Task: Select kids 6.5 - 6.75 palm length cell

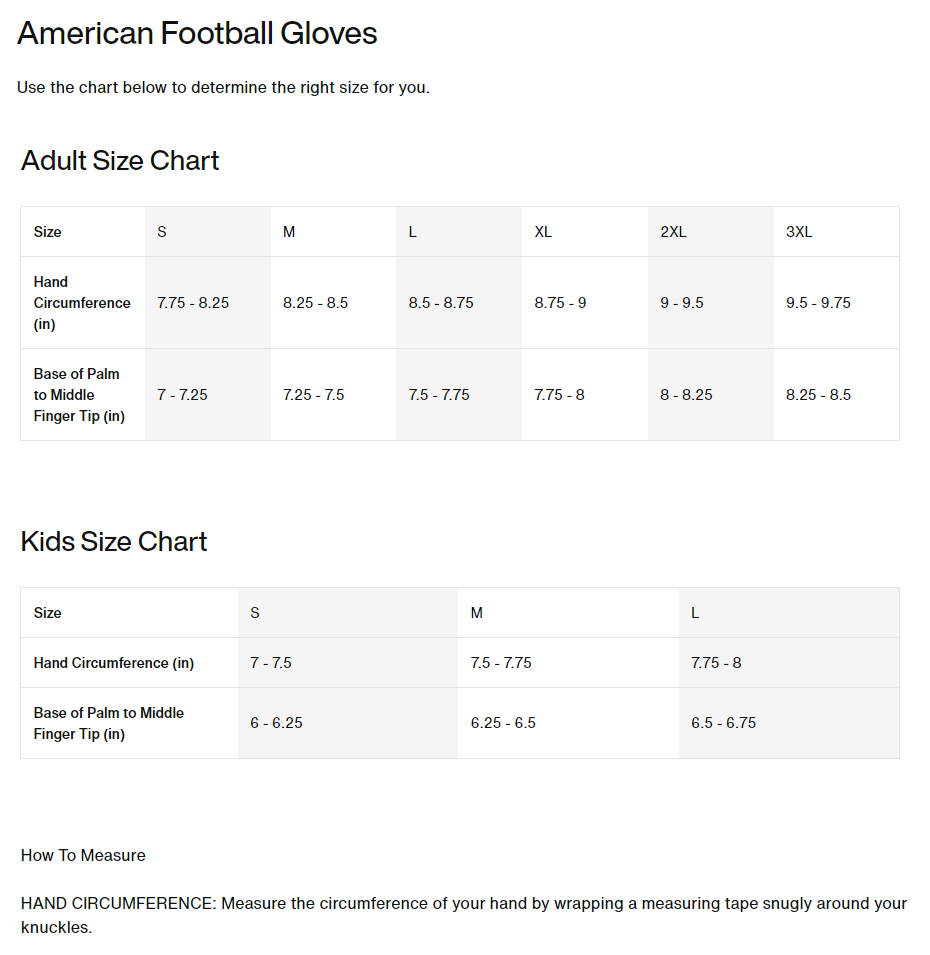Action: click(789, 723)
